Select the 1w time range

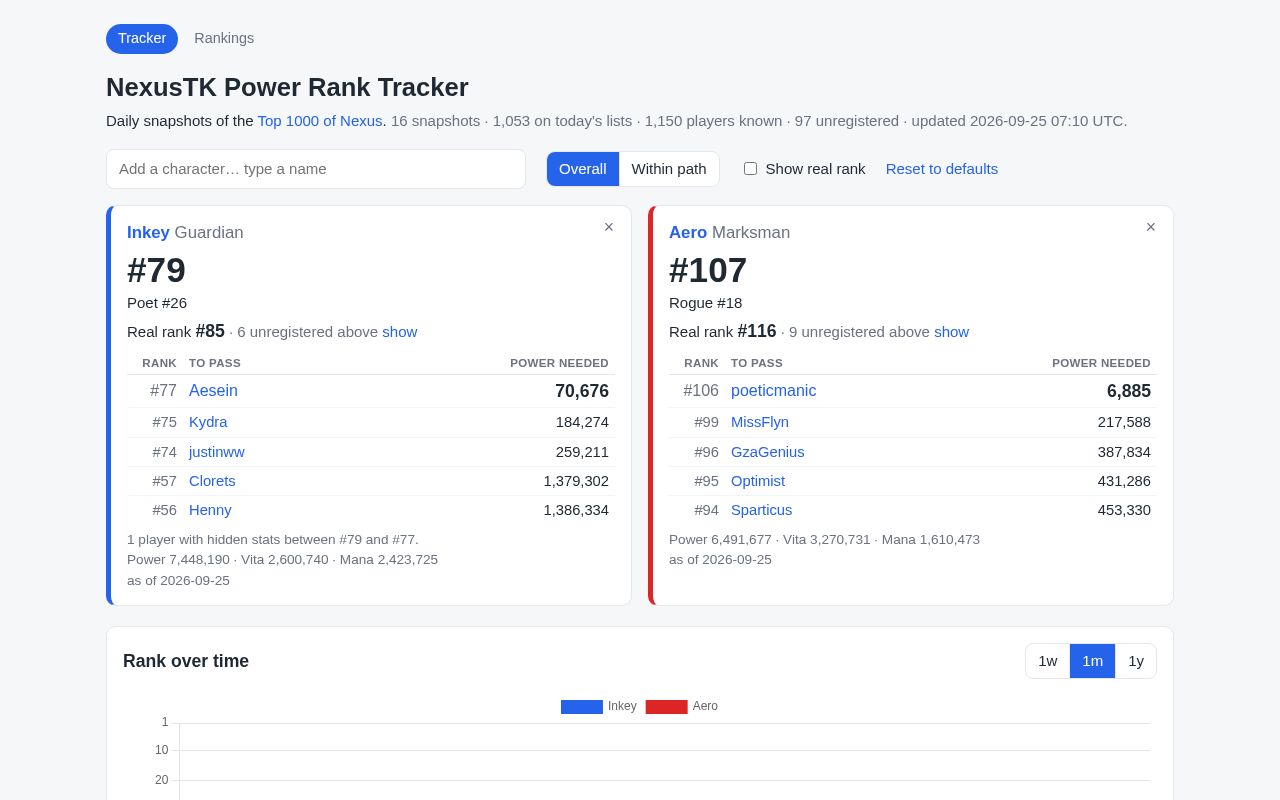[1048, 661]
